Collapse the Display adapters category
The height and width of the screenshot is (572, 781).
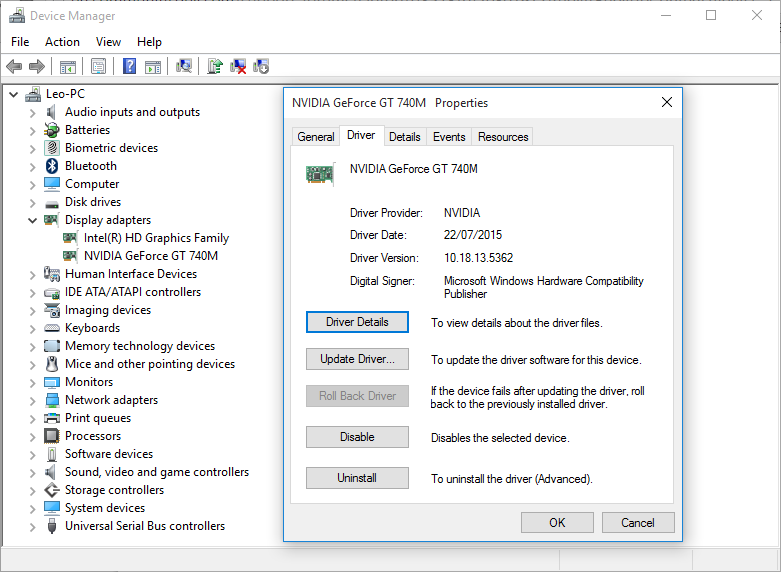click(32, 220)
